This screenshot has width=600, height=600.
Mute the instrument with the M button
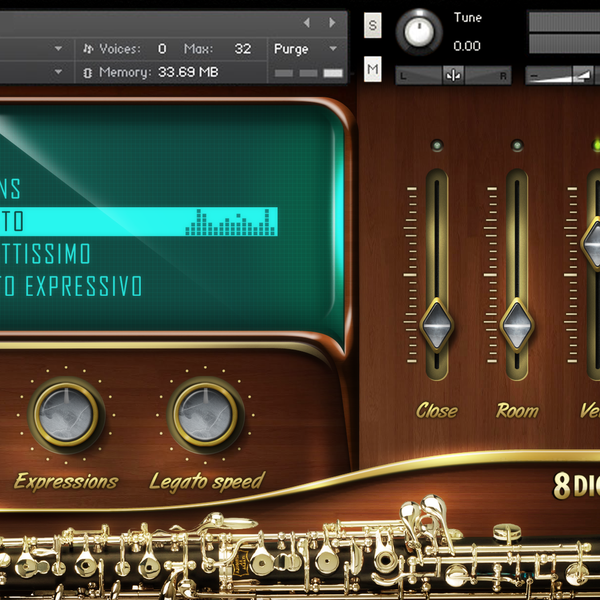[x=373, y=69]
